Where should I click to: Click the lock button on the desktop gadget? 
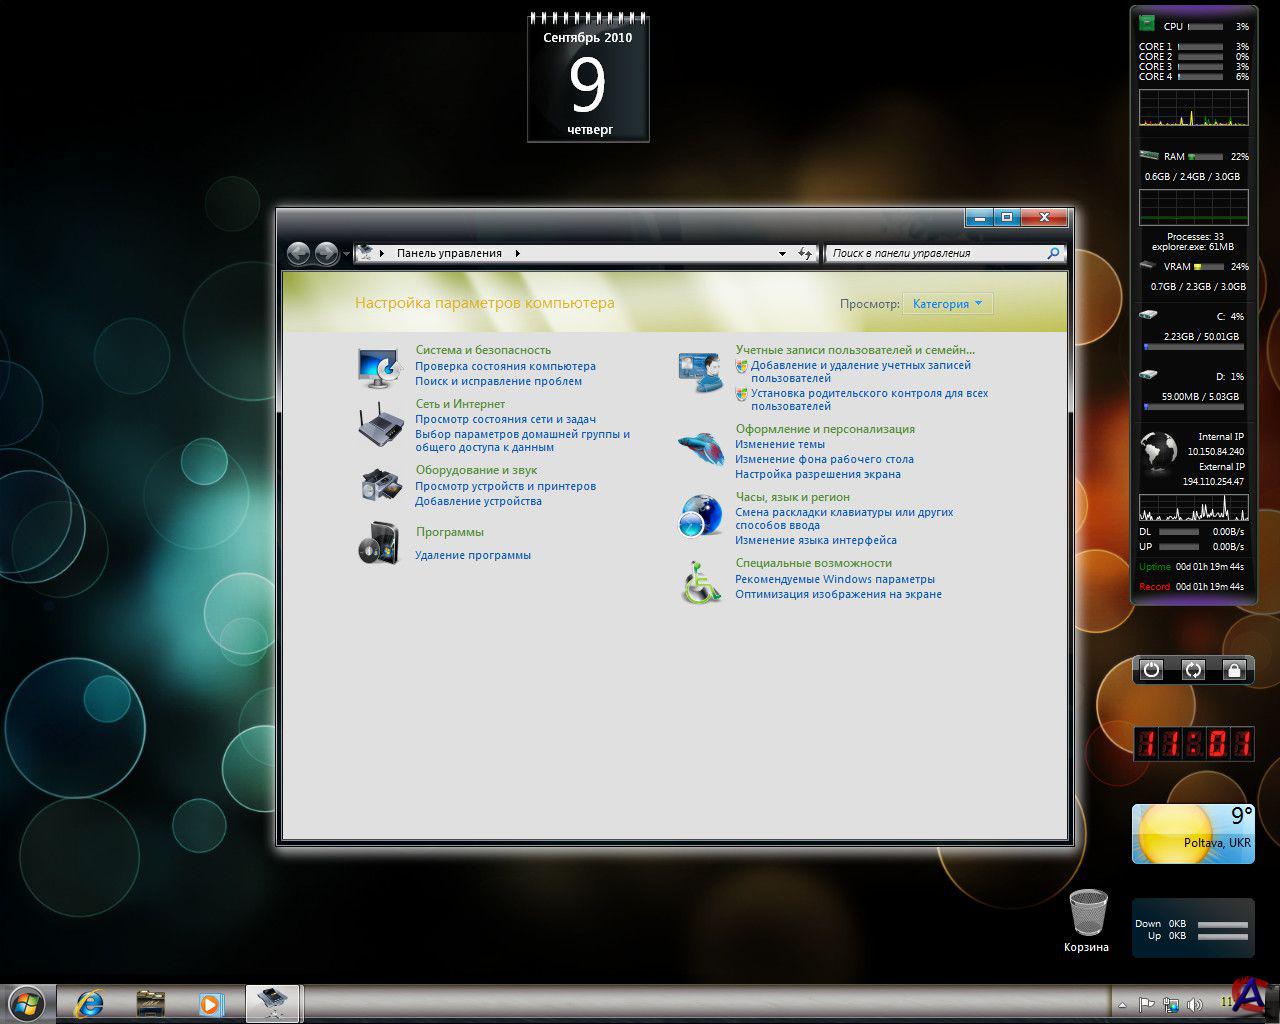tap(1234, 670)
